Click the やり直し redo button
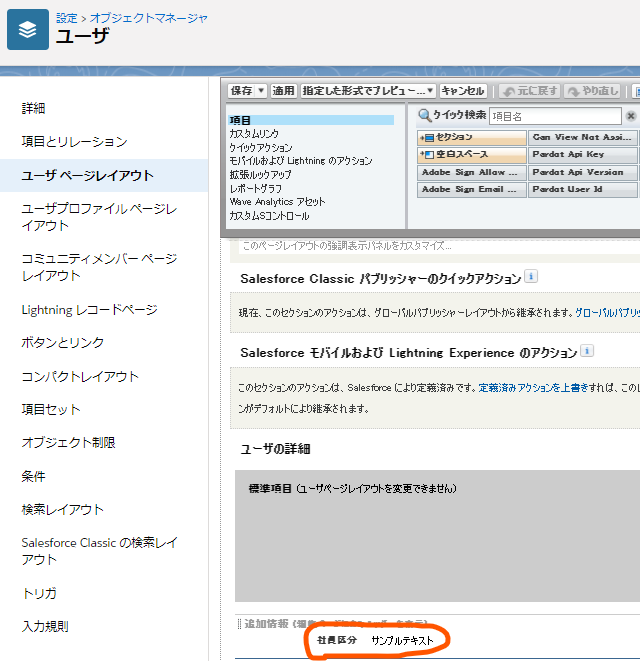The width and height of the screenshot is (640, 661). coord(593,91)
